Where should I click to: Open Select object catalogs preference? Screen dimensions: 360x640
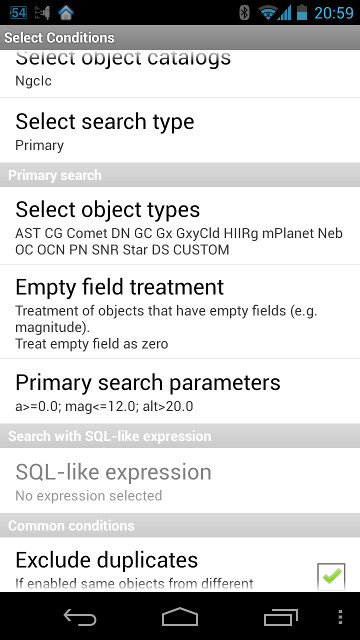coord(180,73)
